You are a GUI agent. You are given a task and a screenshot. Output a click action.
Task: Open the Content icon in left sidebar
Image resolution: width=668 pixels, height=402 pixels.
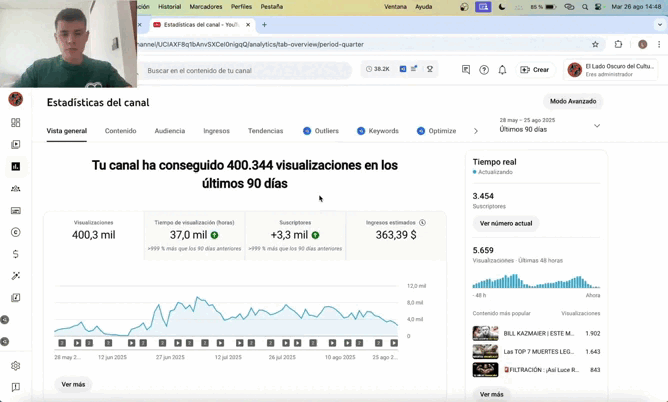click(15, 144)
